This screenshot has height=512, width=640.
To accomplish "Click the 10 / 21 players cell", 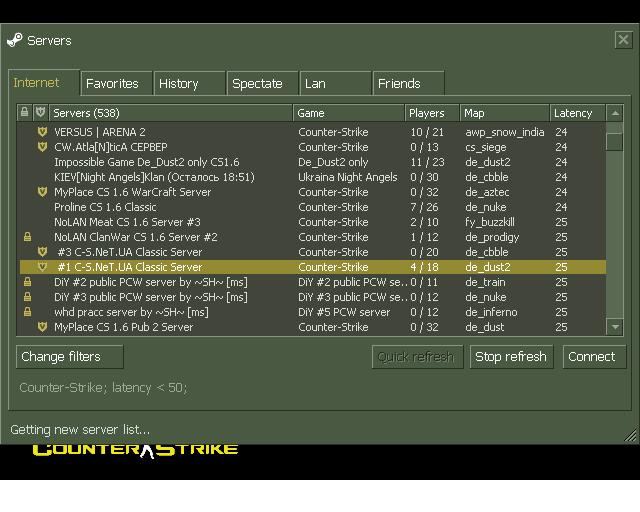I will point(427,132).
